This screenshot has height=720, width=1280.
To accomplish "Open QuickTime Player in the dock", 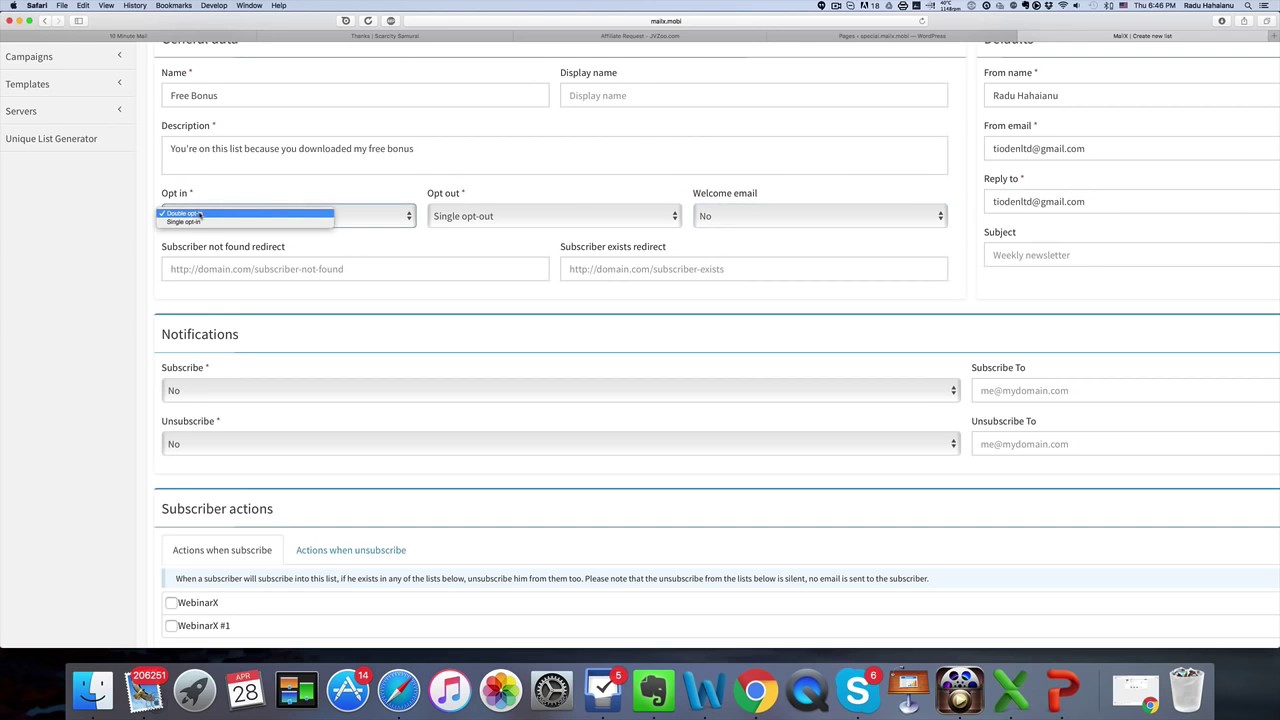I will tap(807, 691).
